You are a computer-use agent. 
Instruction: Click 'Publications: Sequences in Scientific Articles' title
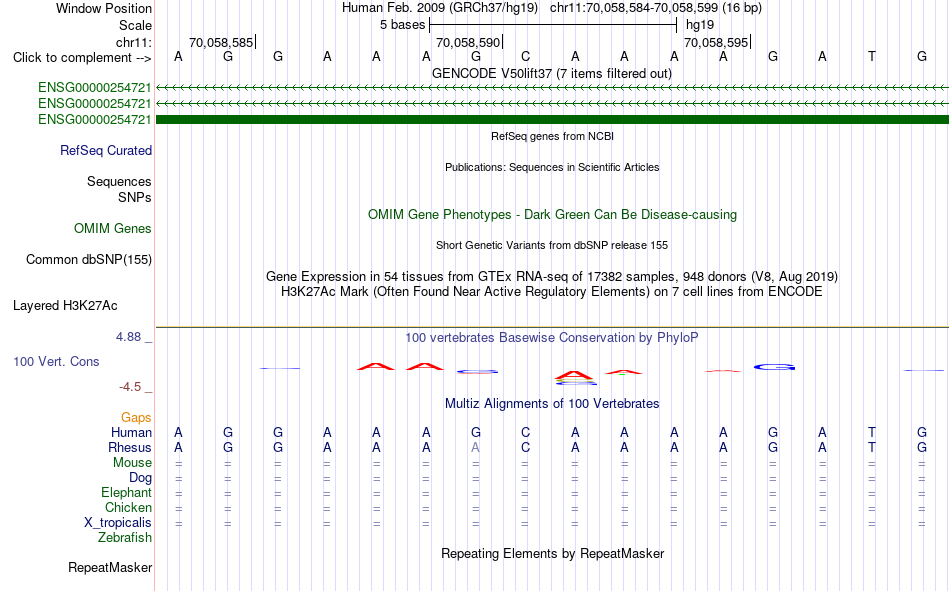click(x=552, y=167)
